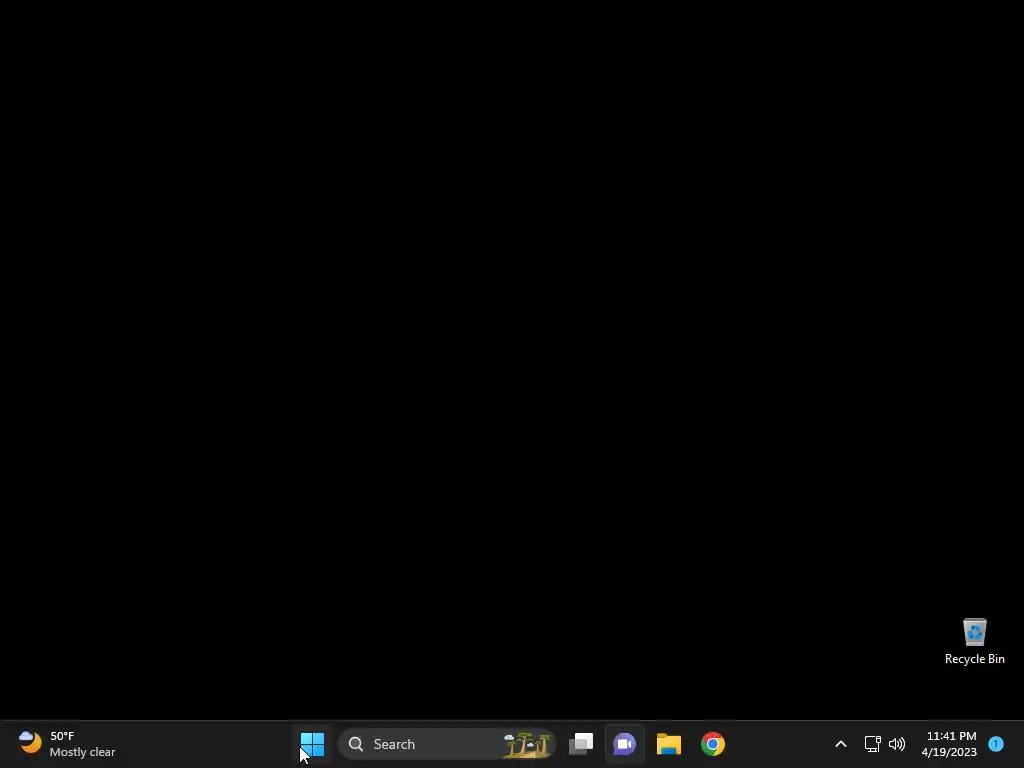Image resolution: width=1024 pixels, height=768 pixels.
Task: Open File Explorer from the taskbar
Action: [x=669, y=744]
